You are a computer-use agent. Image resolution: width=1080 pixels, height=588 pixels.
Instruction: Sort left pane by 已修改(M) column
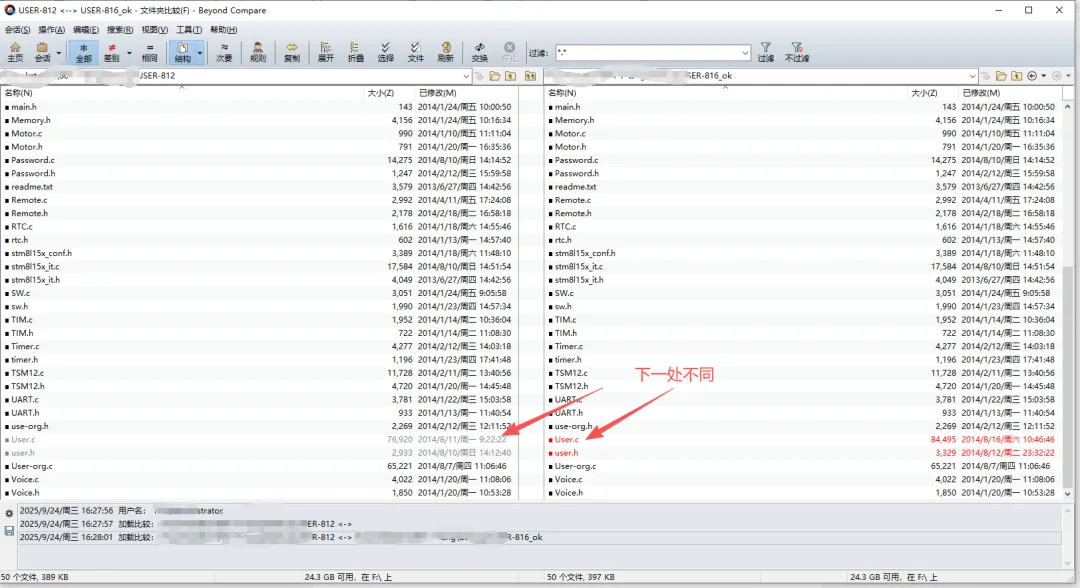tap(466, 93)
